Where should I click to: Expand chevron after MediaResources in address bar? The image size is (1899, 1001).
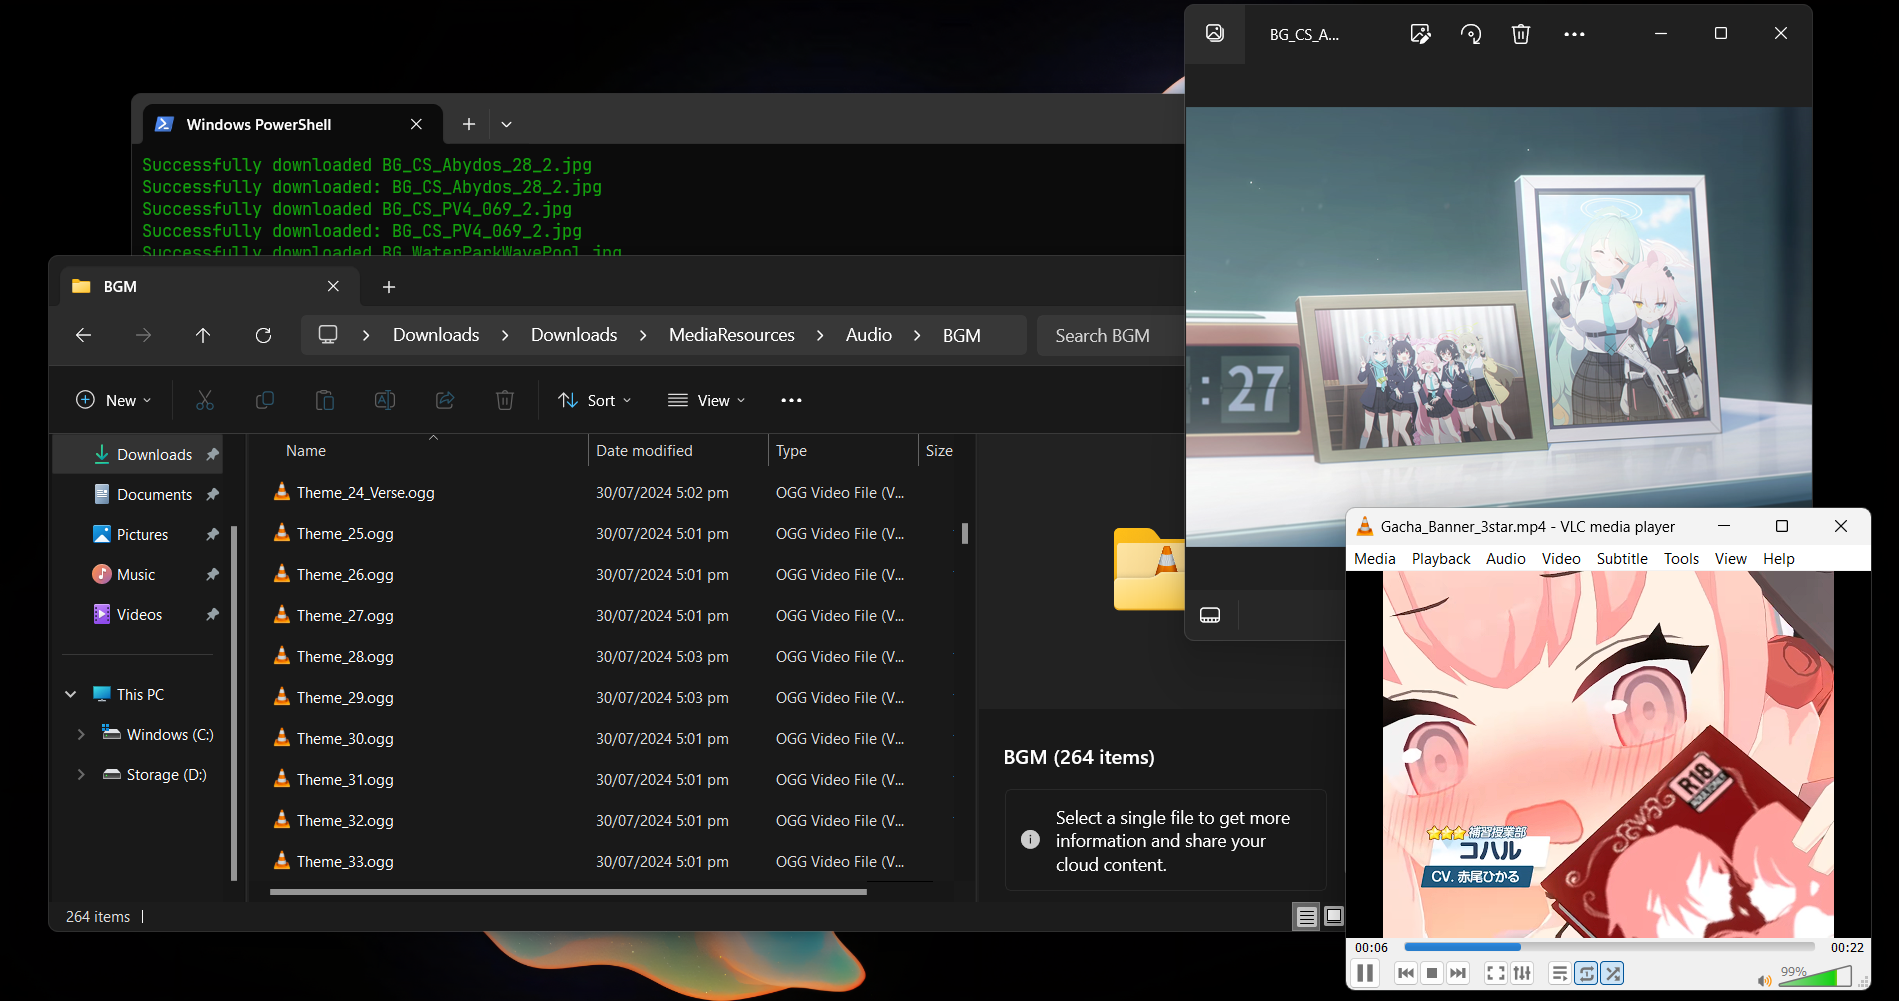point(820,335)
